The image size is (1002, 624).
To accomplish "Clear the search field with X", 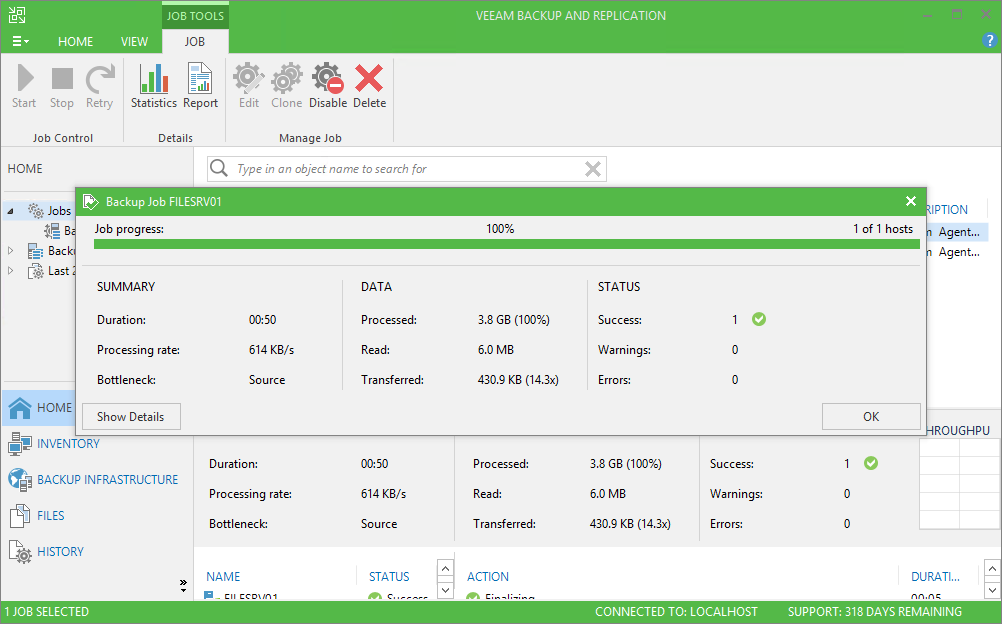I will pyautogui.click(x=593, y=169).
